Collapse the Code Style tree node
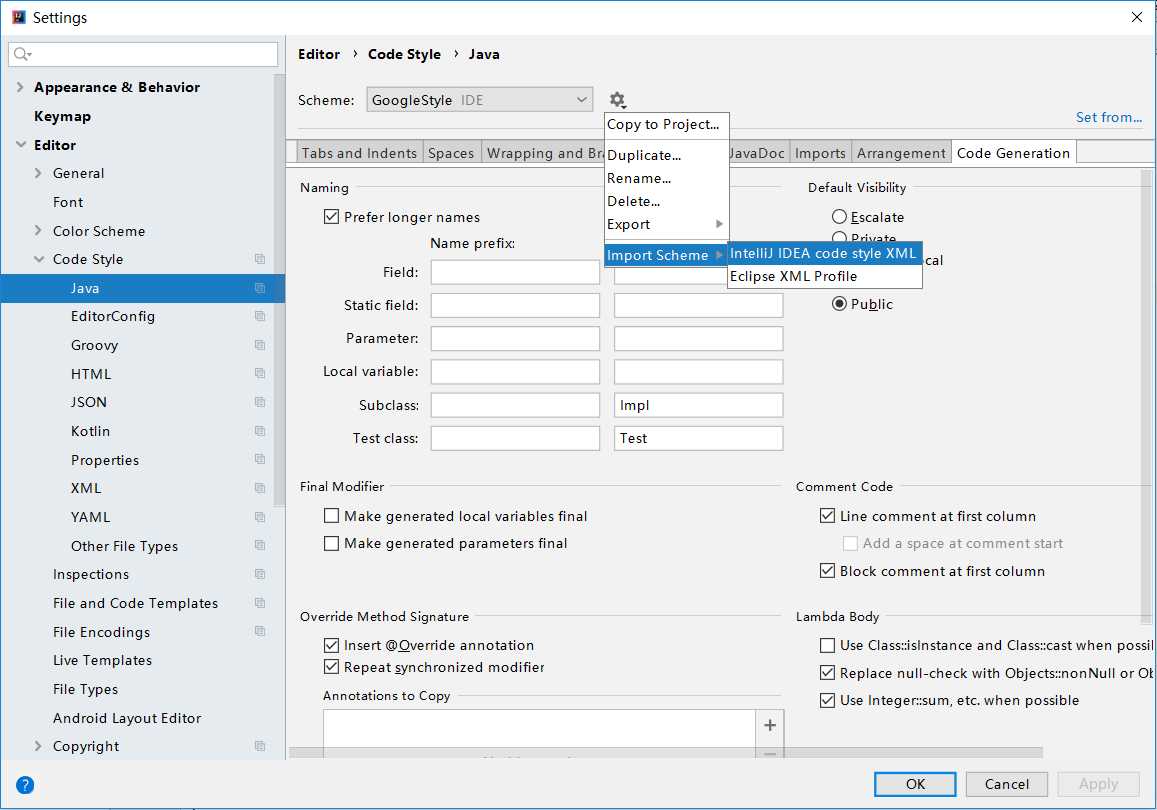This screenshot has width=1157, height=810. point(39,259)
